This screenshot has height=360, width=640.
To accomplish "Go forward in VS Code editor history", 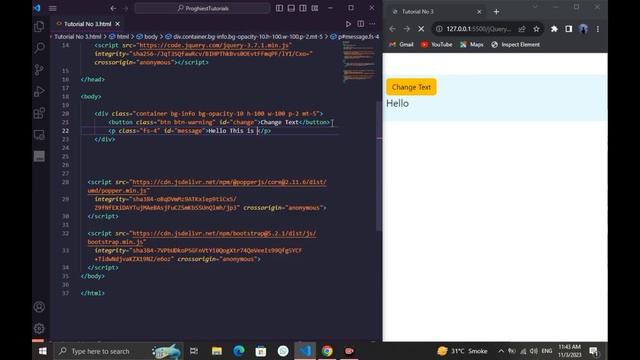I will point(126,8).
